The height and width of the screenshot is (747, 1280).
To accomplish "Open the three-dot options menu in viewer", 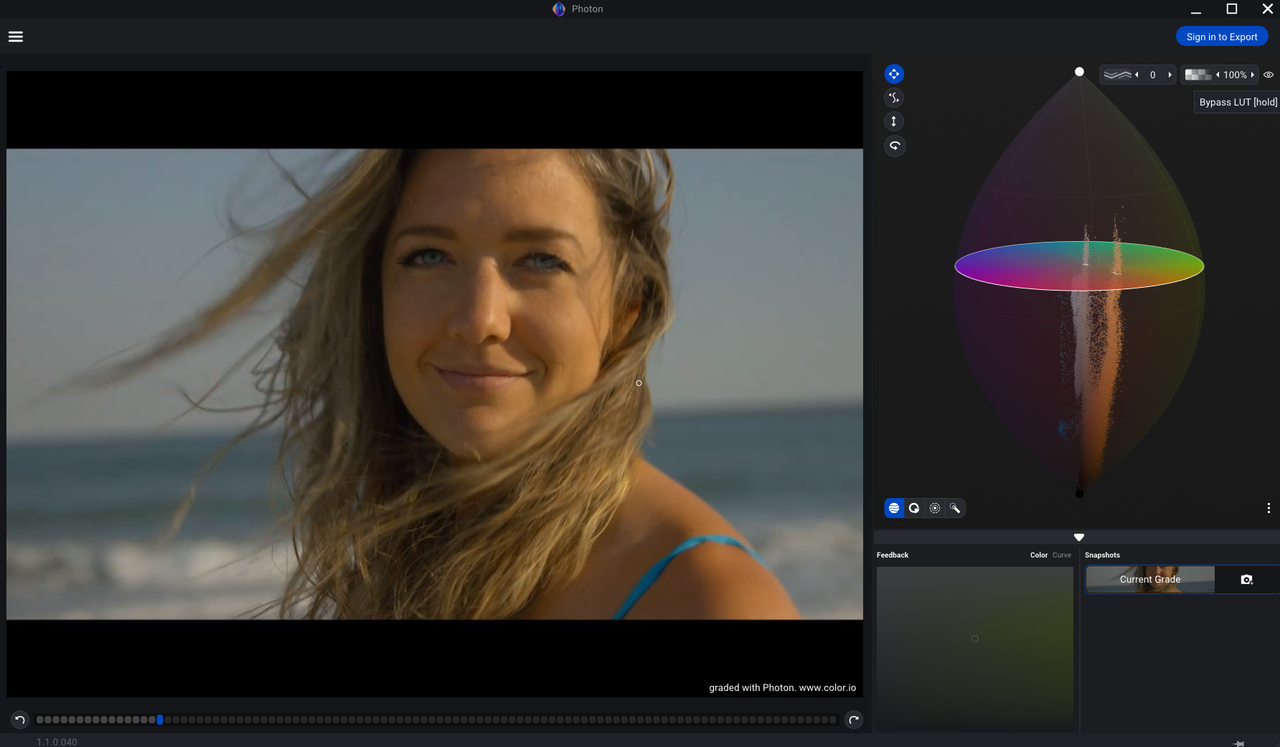I will coord(1268,508).
